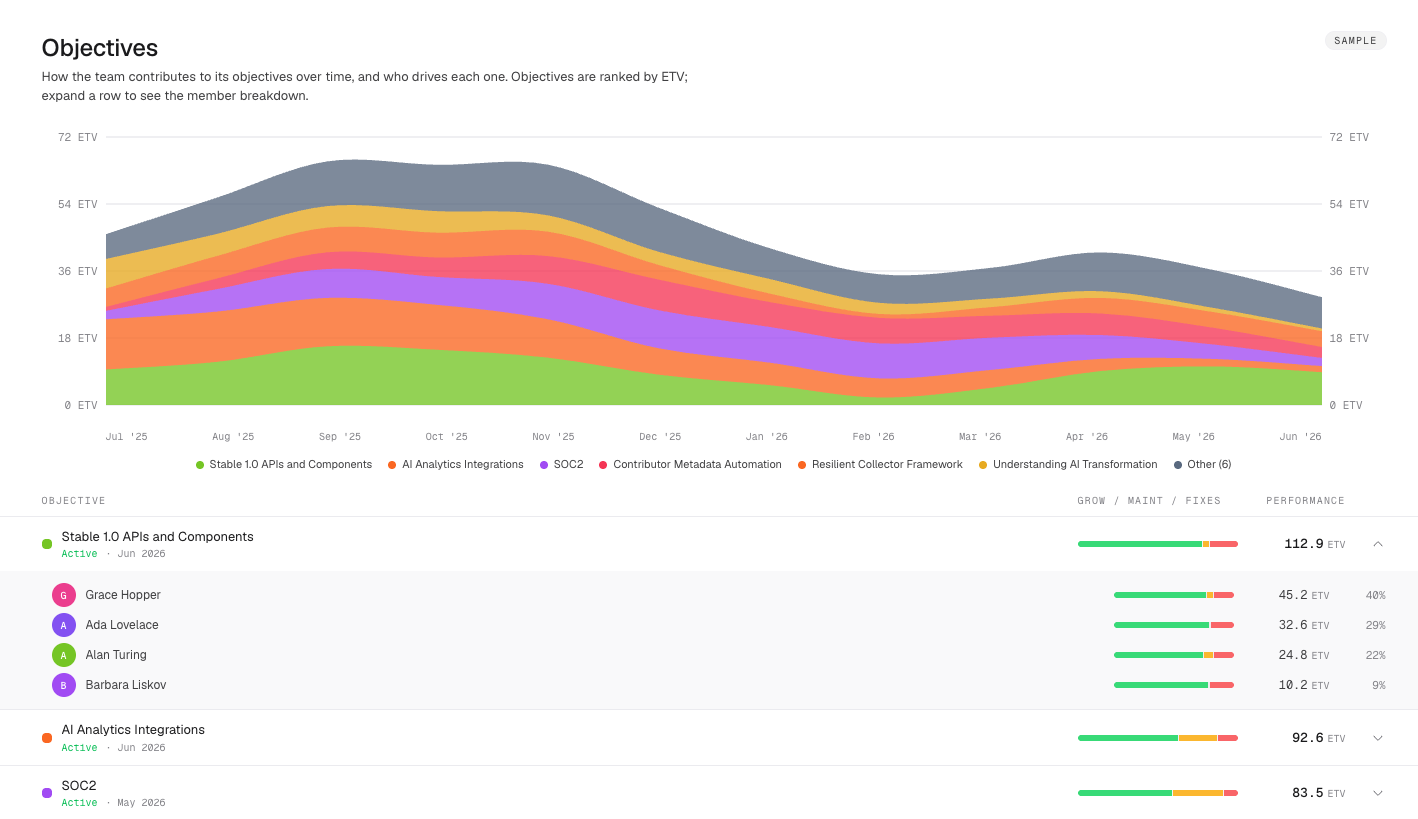Click Ada Lovelace's avatar icon
1418x819 pixels.
pyautogui.click(x=64, y=625)
